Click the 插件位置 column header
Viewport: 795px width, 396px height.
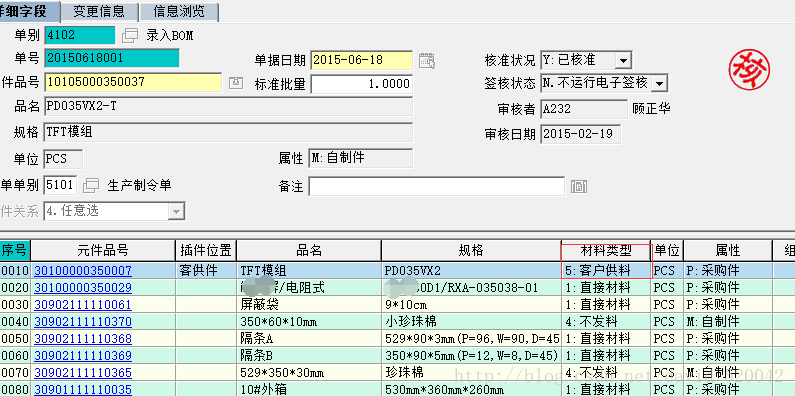pyautogui.click(x=206, y=250)
